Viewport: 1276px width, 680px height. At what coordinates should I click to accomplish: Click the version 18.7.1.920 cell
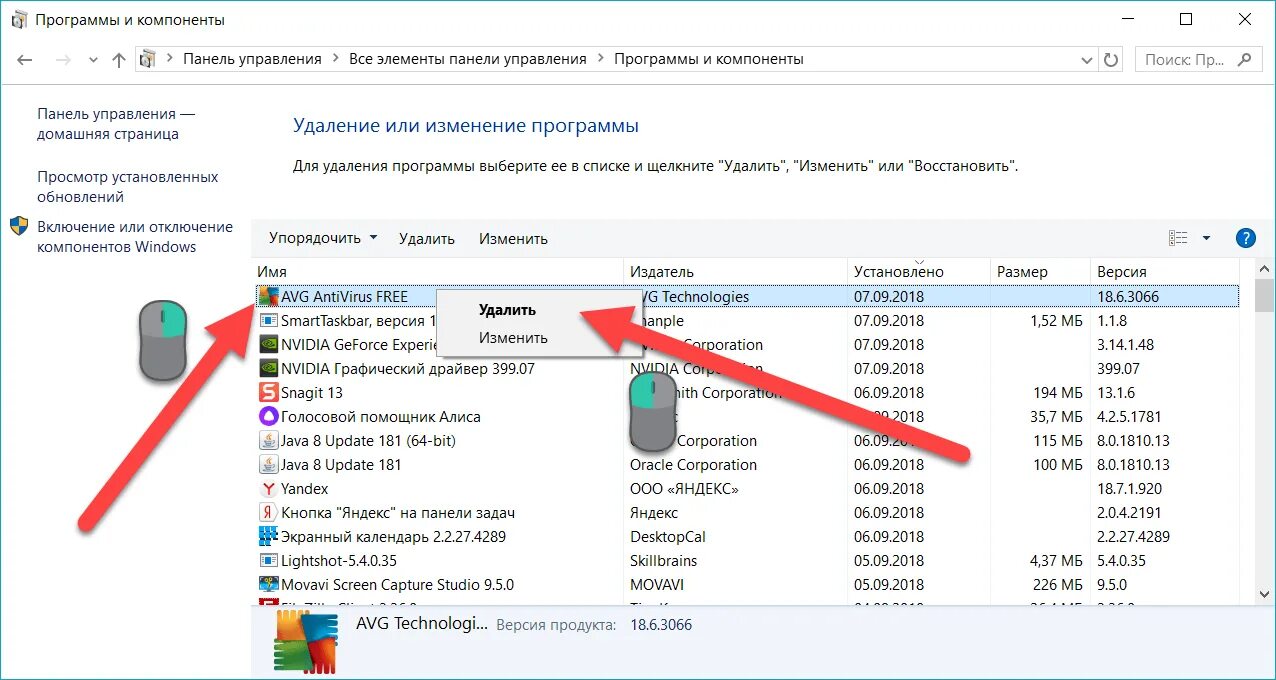click(1130, 488)
